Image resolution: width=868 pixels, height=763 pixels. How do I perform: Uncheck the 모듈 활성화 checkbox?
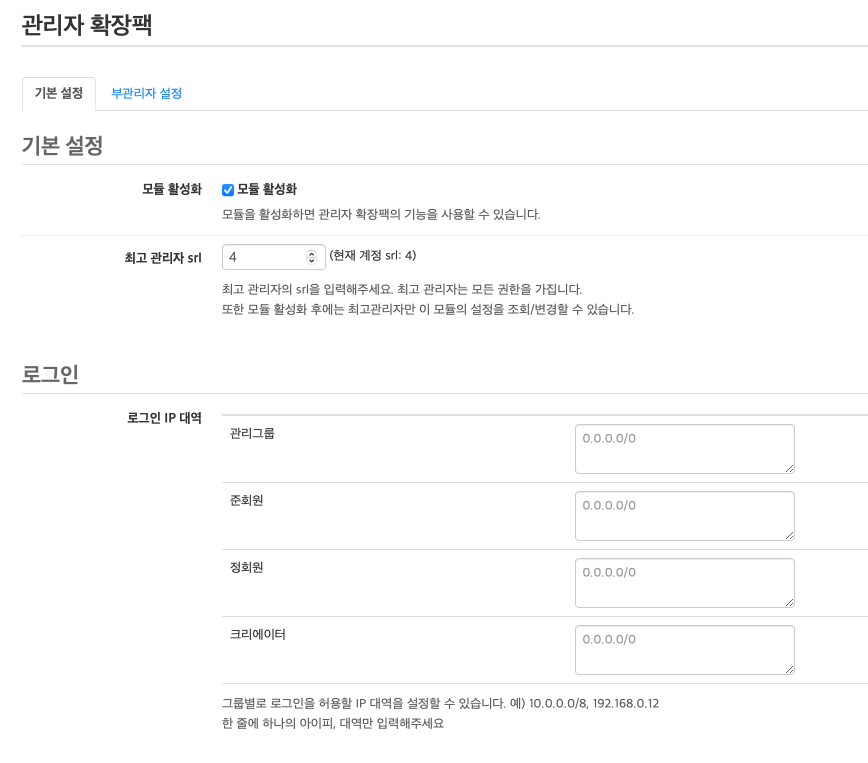point(228,189)
